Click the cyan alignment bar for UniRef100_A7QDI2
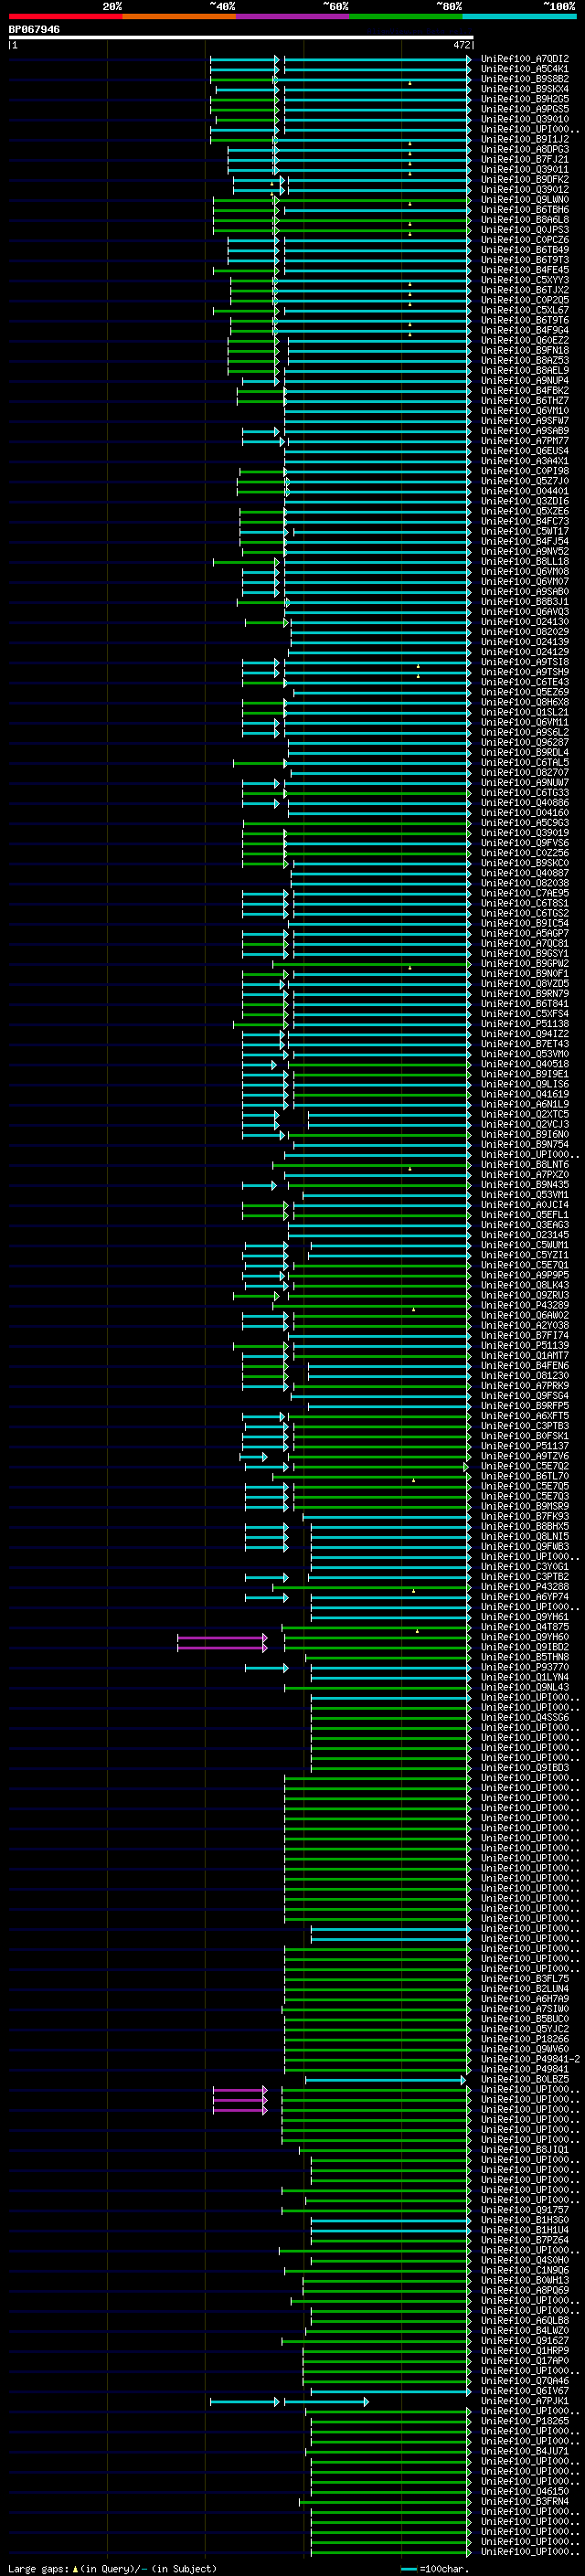 (378, 59)
